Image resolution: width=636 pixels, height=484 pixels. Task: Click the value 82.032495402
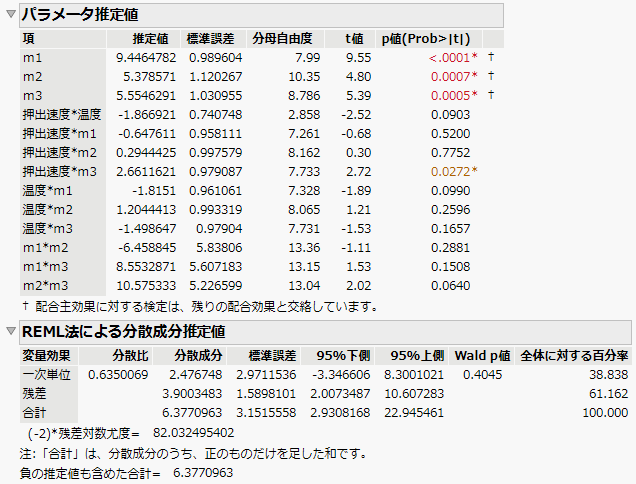[x=193, y=433]
